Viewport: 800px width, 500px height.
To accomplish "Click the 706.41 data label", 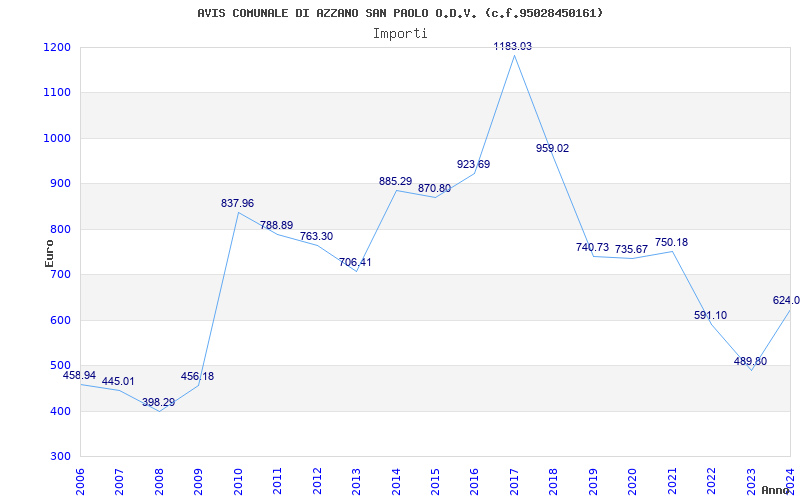I will click(x=355, y=263).
